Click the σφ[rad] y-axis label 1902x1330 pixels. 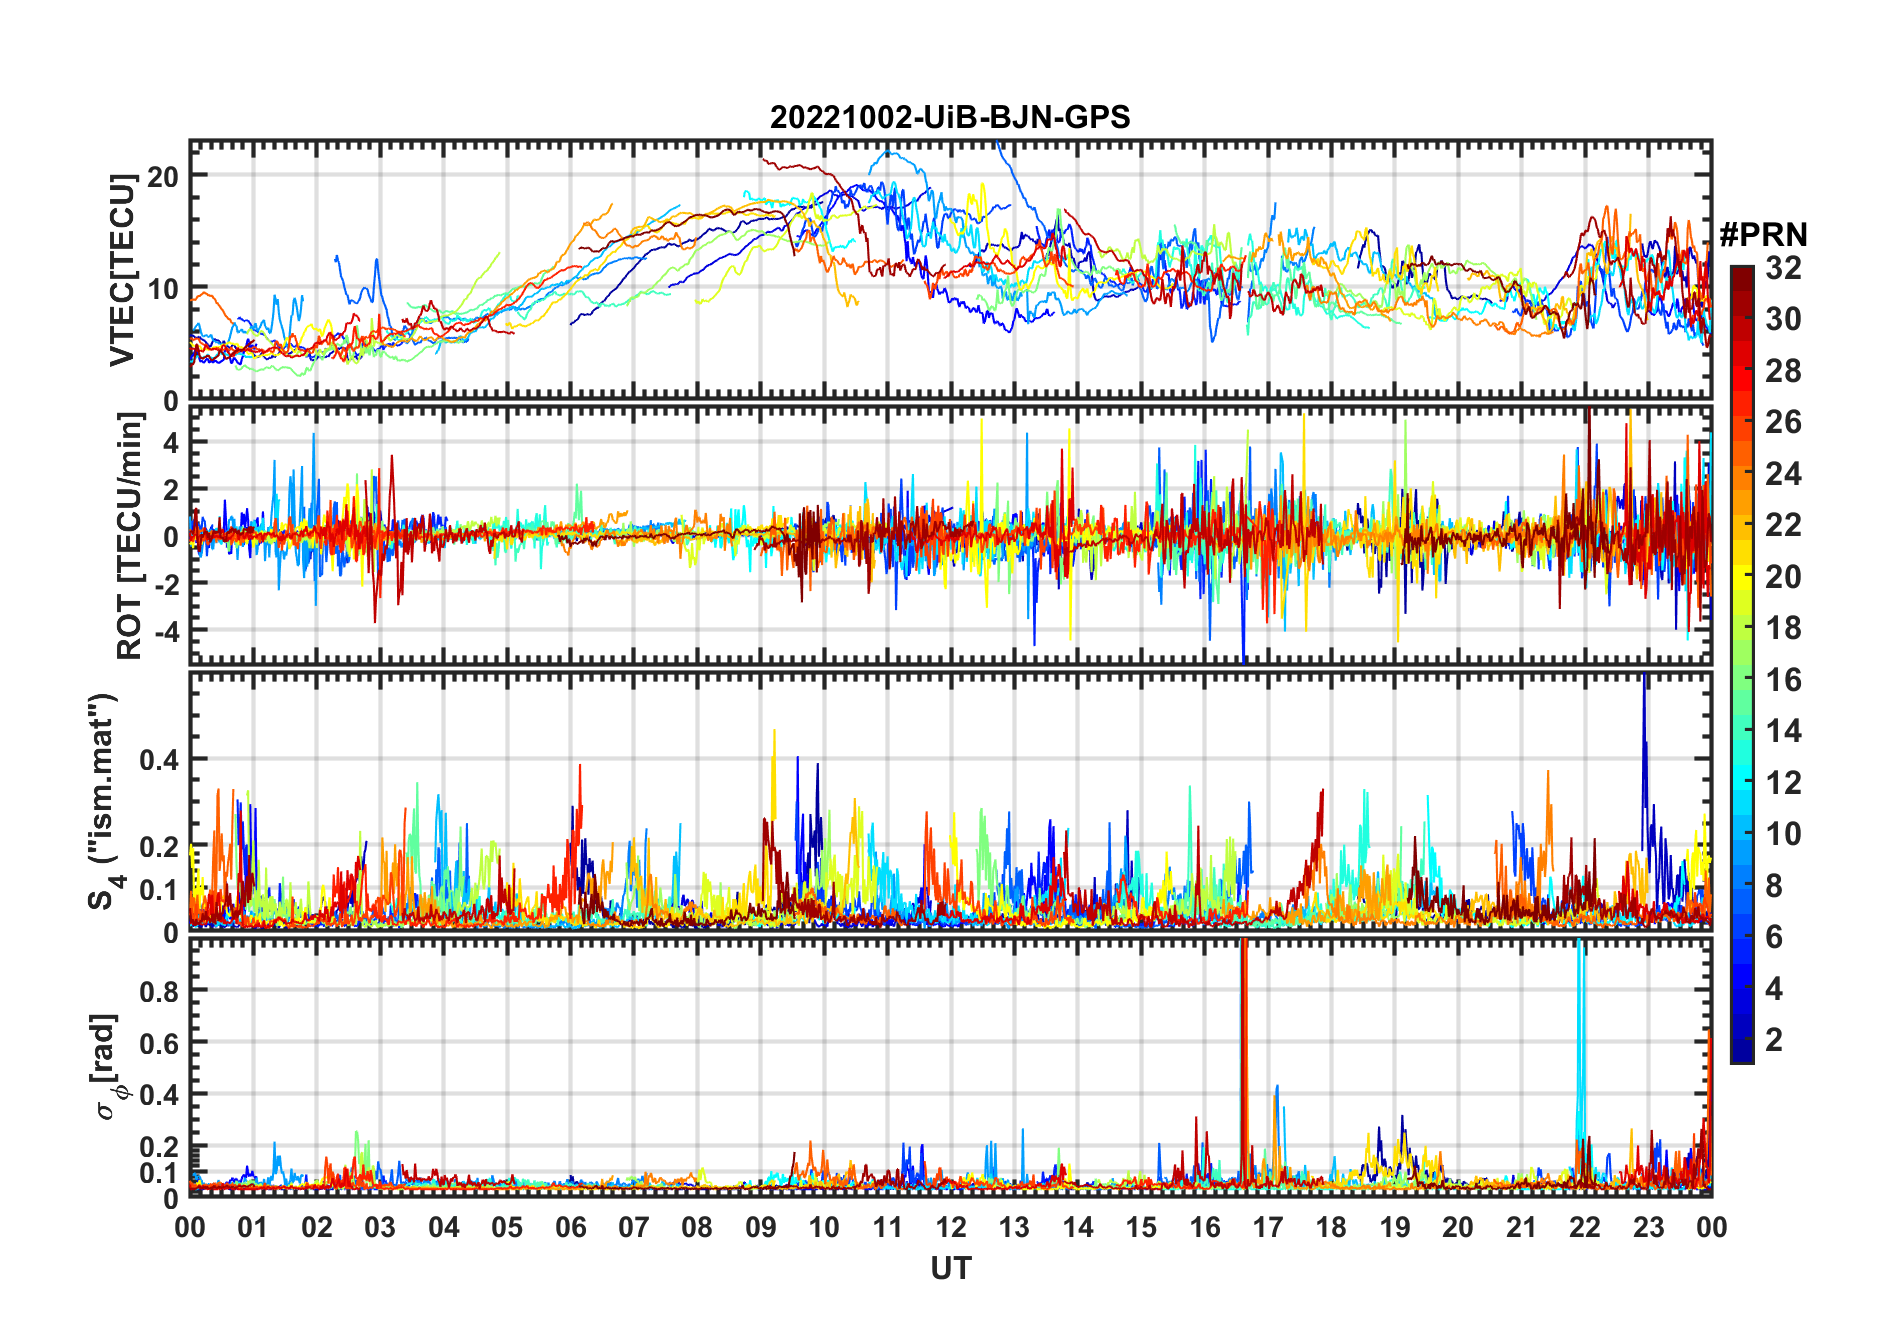(x=106, y=1066)
